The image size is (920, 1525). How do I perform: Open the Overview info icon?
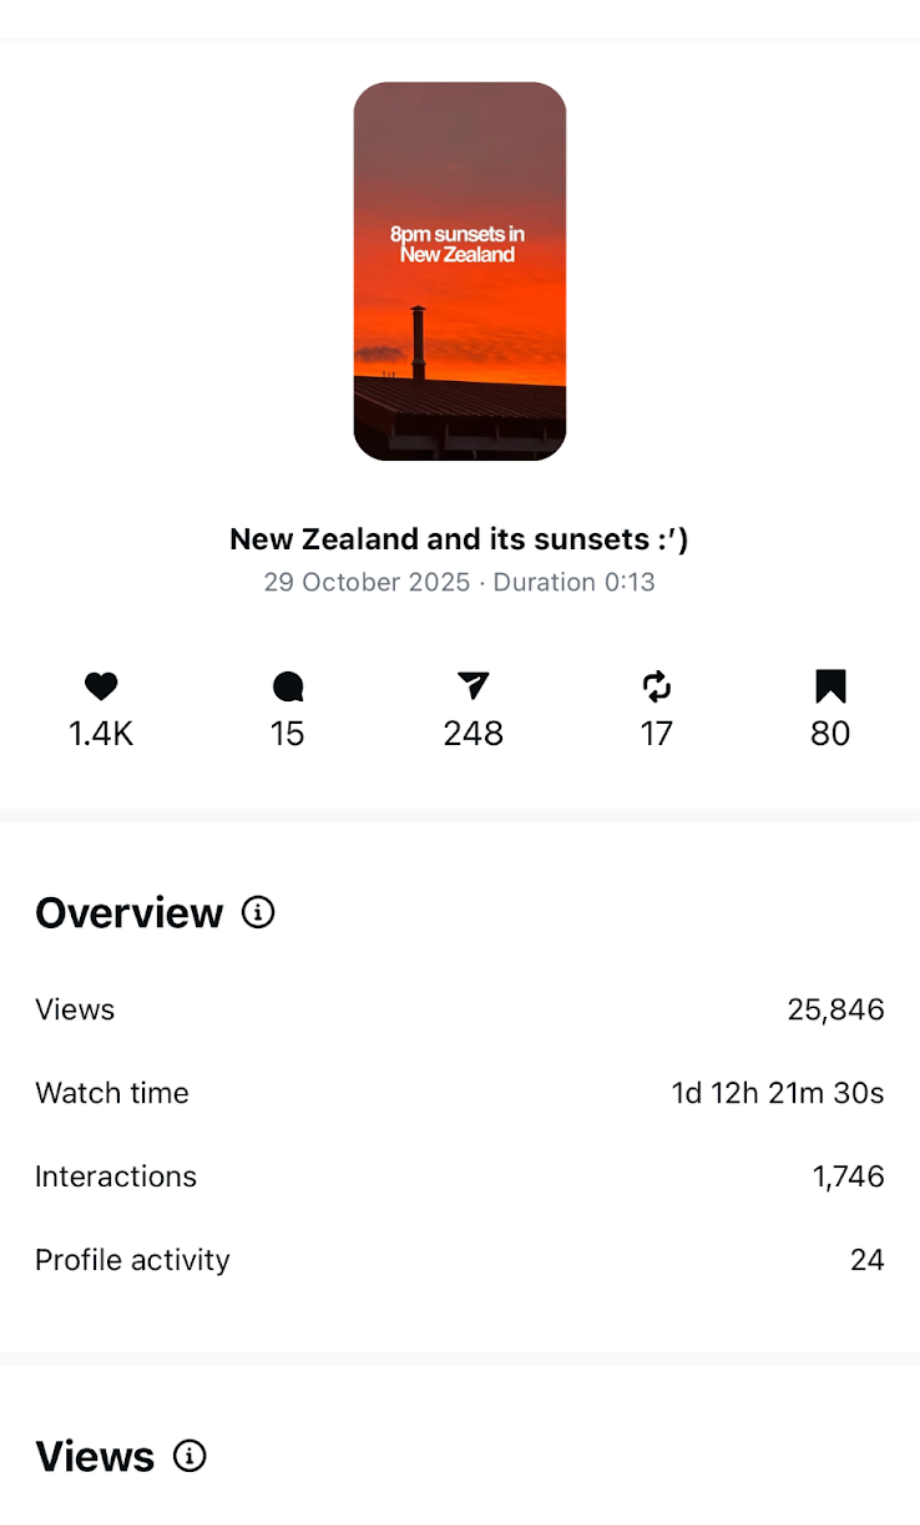(x=258, y=912)
